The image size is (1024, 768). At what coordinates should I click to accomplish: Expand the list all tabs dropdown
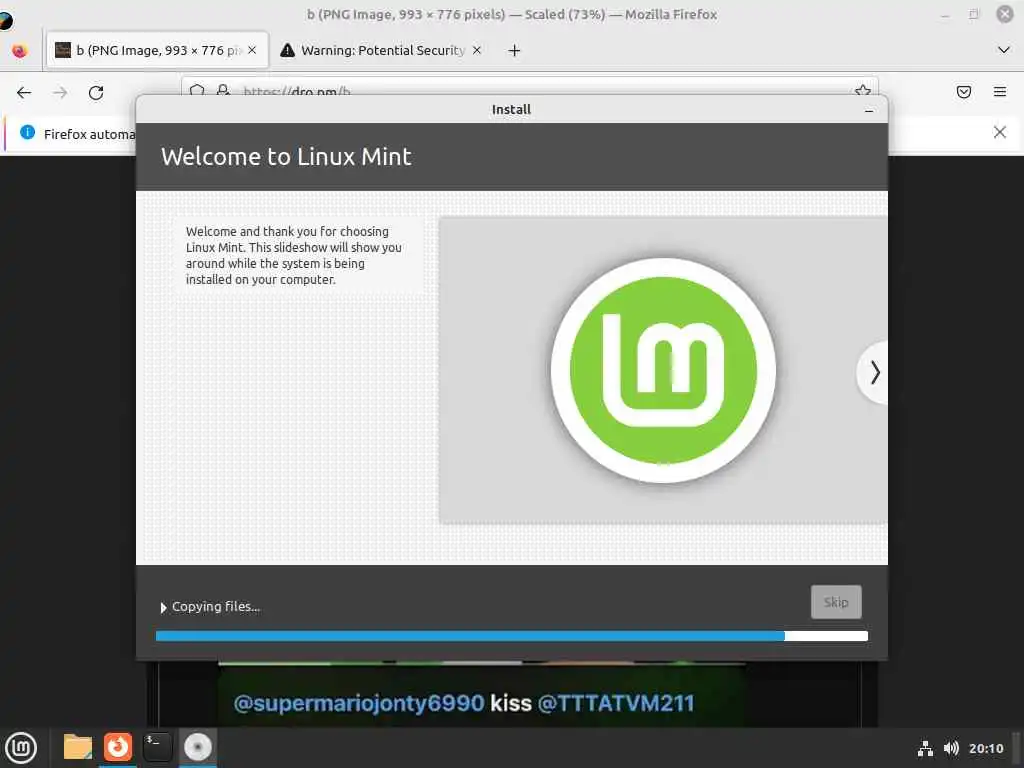1004,50
